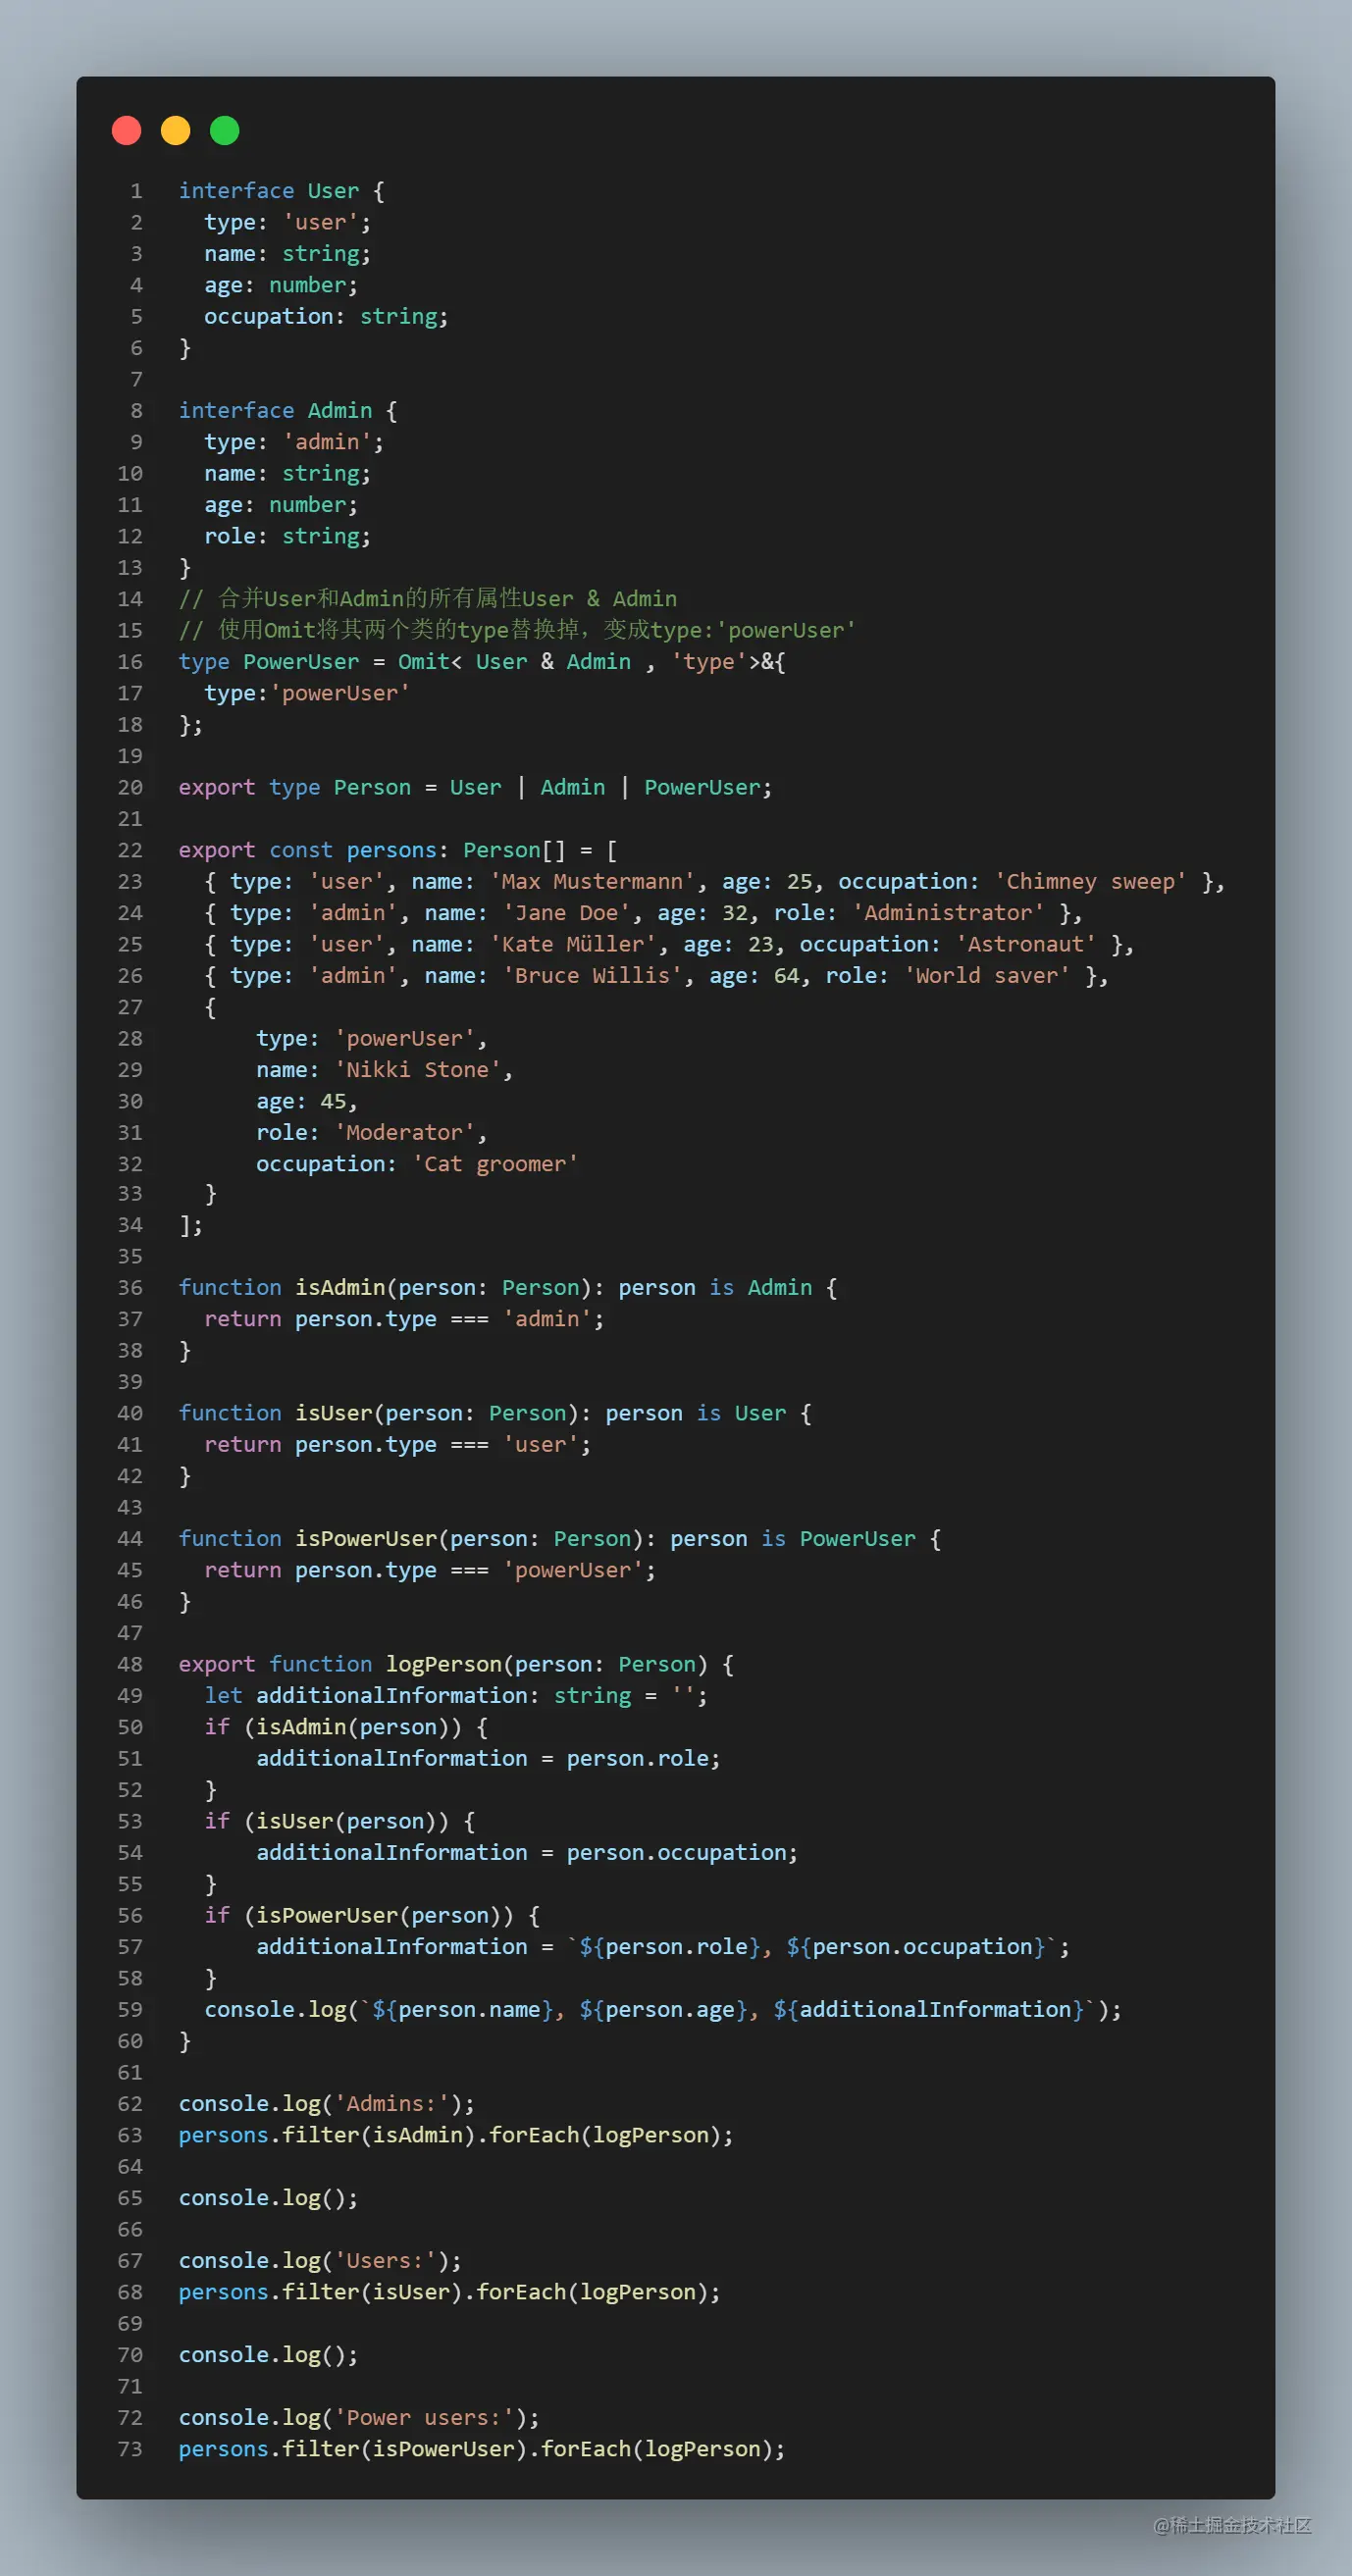Image resolution: width=1352 pixels, height=2576 pixels.
Task: Click the 'Administrator' string
Action: tap(948, 913)
